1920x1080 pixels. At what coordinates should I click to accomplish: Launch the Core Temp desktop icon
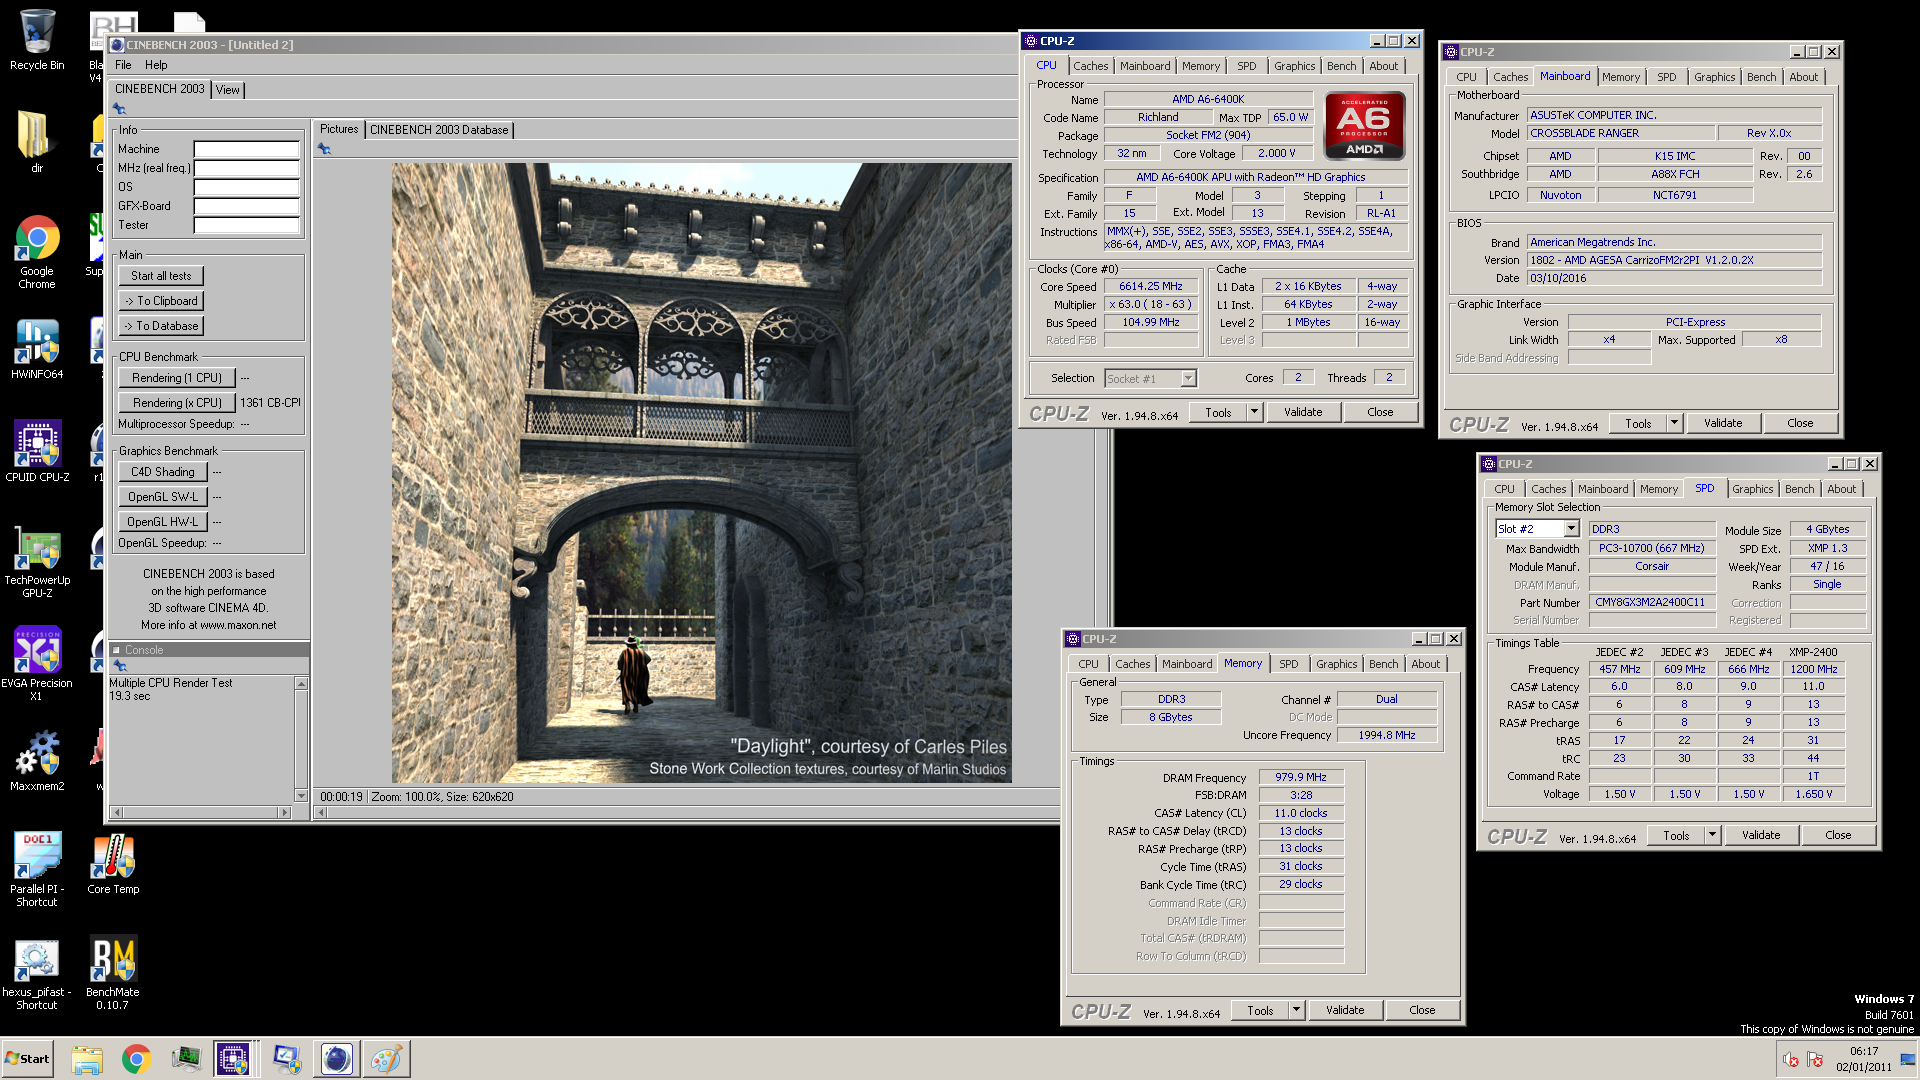pos(113,865)
